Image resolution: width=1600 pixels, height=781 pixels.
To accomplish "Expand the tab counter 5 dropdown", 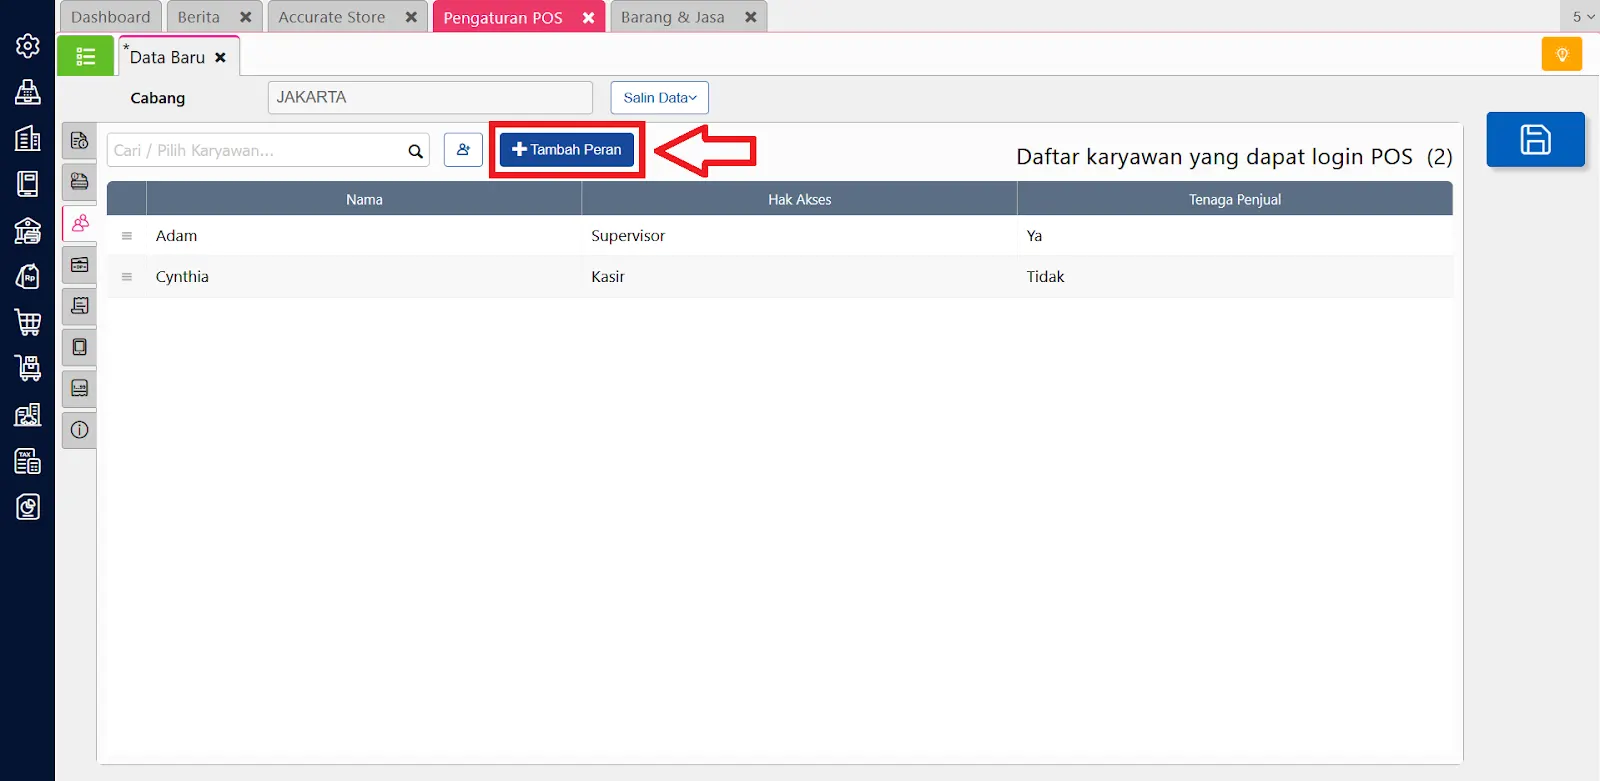I will pyautogui.click(x=1583, y=17).
